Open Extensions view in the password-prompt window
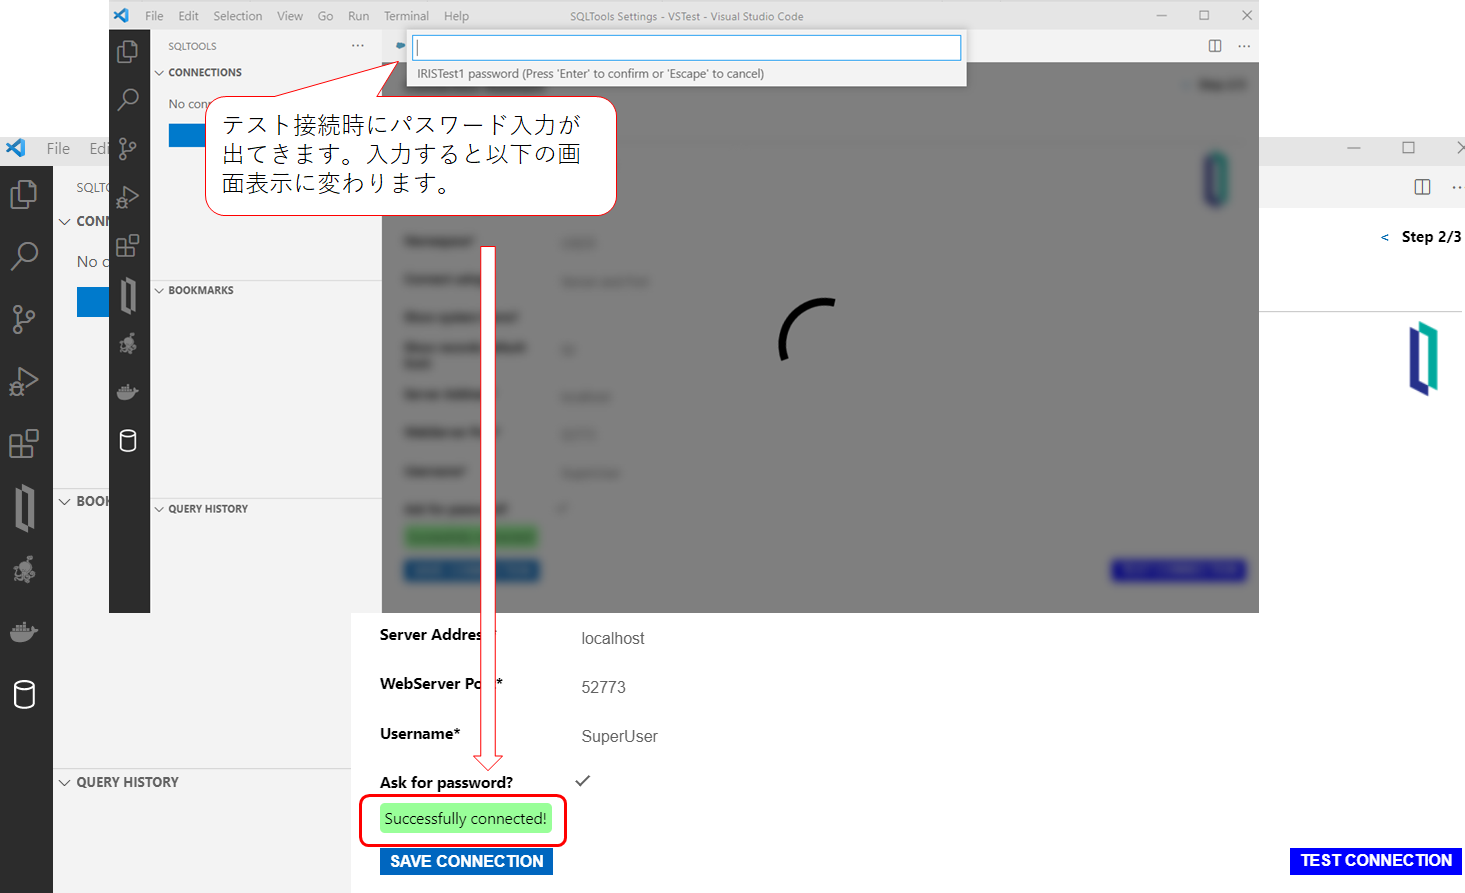Screen dimensions: 1465x893 128,246
